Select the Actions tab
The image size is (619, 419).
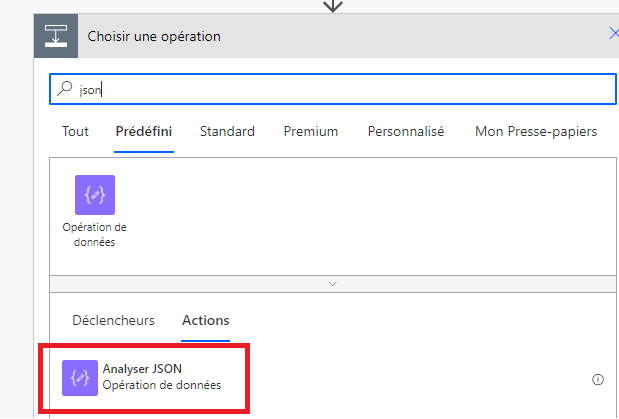coord(205,320)
